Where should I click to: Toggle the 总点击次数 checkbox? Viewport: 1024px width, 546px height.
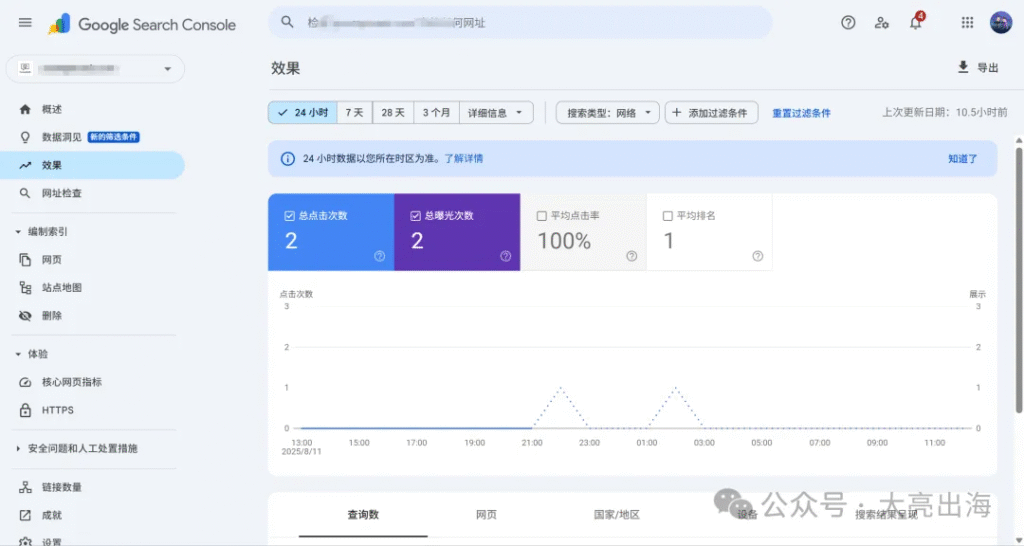290,215
